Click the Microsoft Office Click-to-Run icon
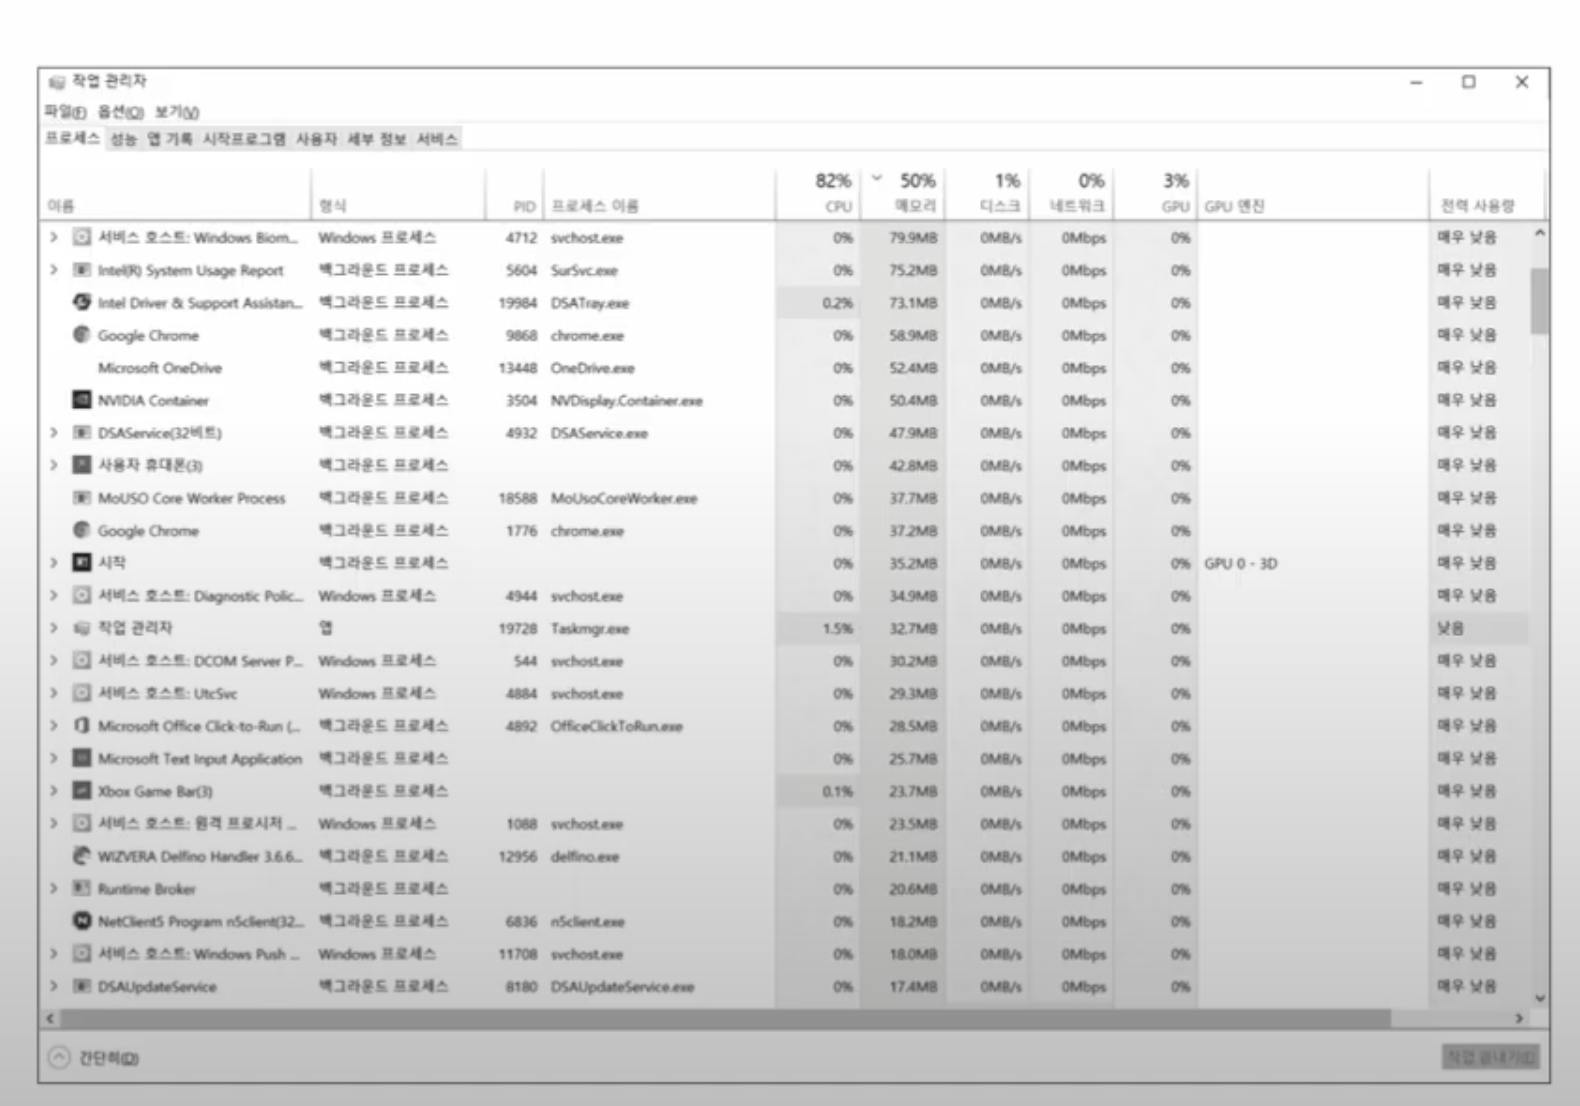This screenshot has height=1106, width=1580. [82, 726]
